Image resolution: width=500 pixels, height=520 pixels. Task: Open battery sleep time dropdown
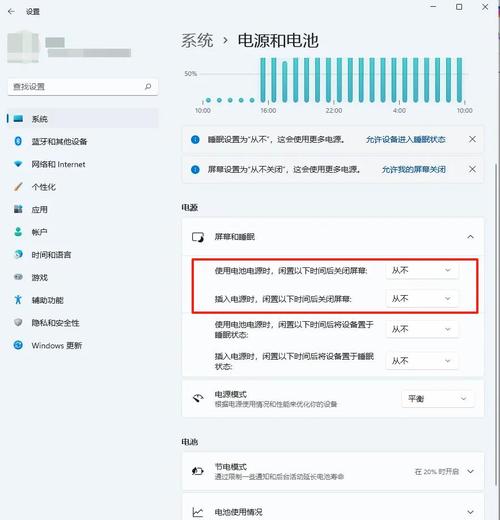point(422,329)
